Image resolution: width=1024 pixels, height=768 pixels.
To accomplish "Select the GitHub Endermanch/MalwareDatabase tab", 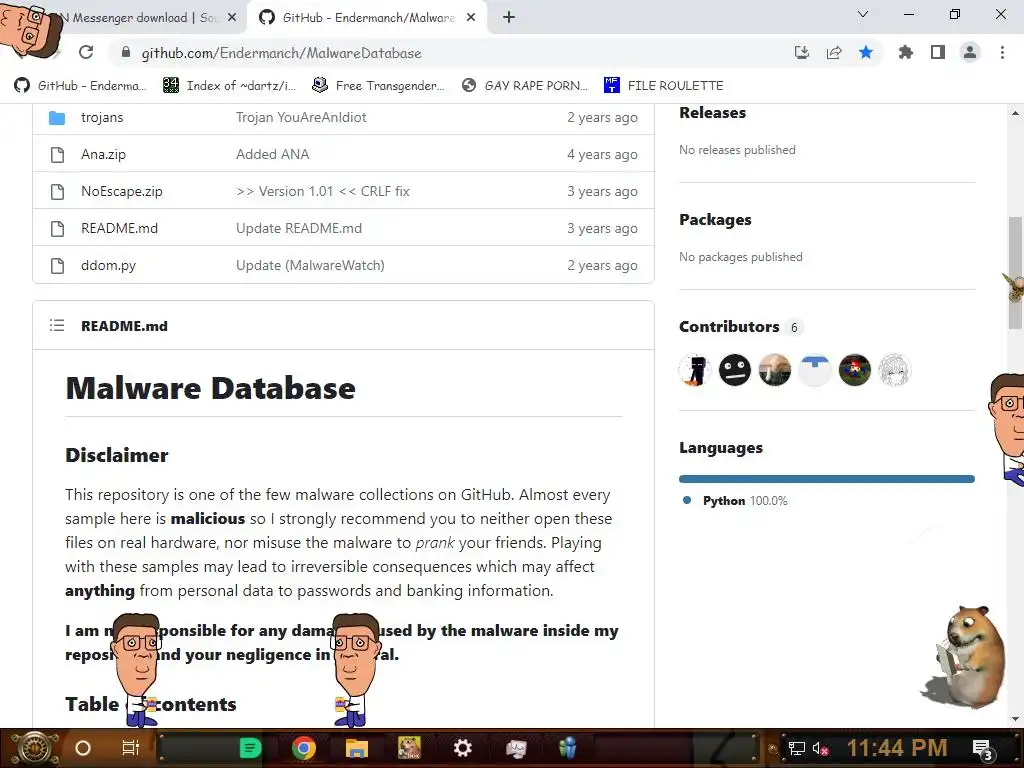I will click(x=368, y=18).
